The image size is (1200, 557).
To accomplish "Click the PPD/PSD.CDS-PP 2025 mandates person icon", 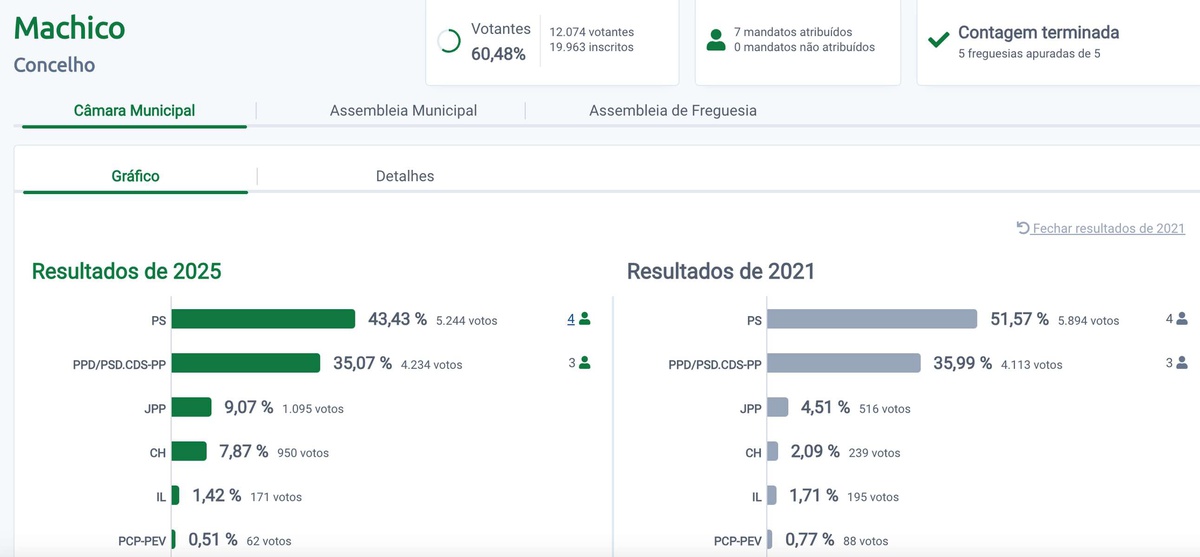I will (585, 363).
